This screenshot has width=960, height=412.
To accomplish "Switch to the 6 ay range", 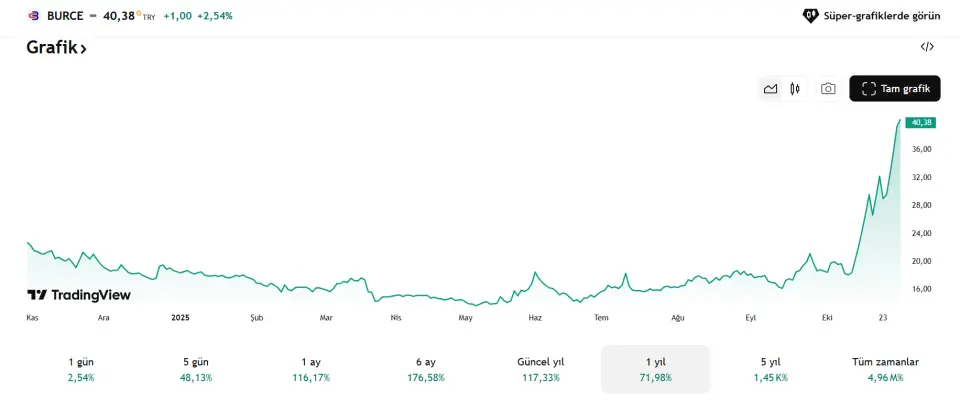I will click(x=425, y=369).
